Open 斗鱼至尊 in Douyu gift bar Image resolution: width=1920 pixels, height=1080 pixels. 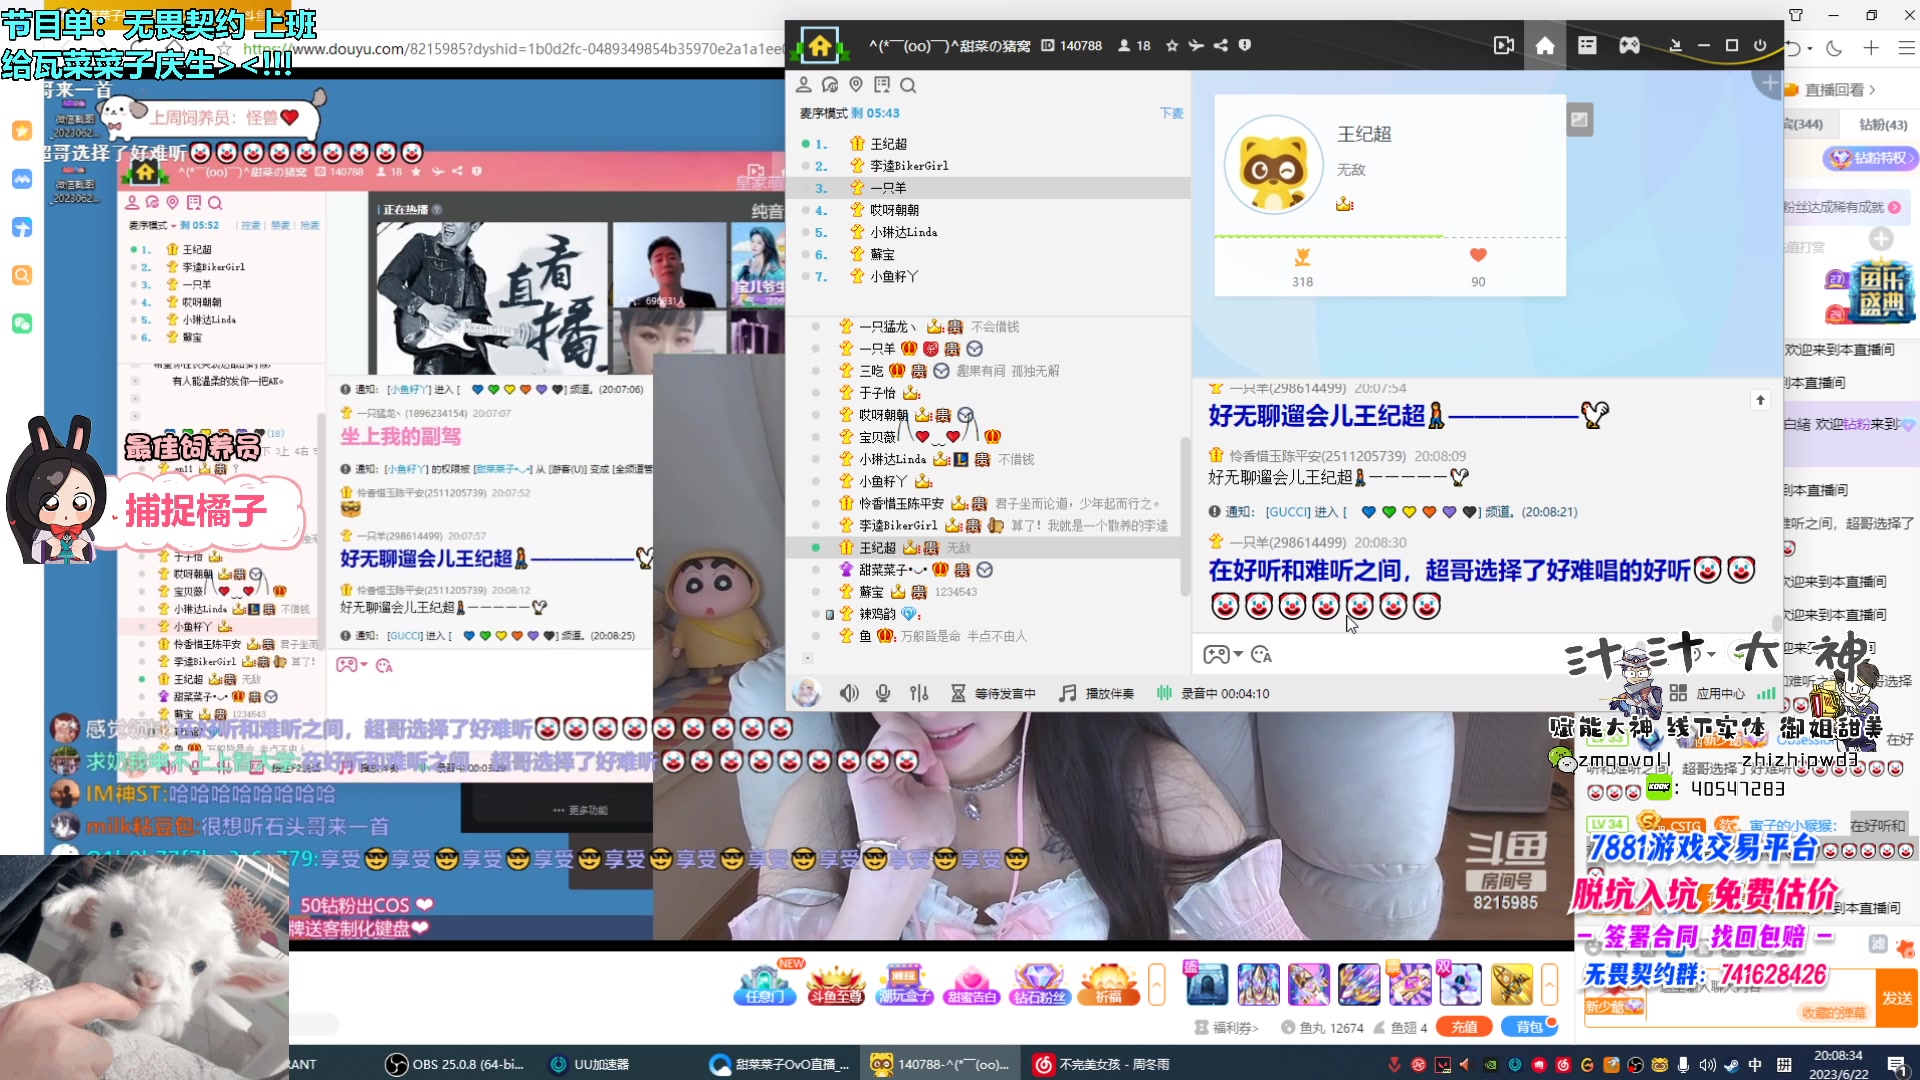click(835, 984)
